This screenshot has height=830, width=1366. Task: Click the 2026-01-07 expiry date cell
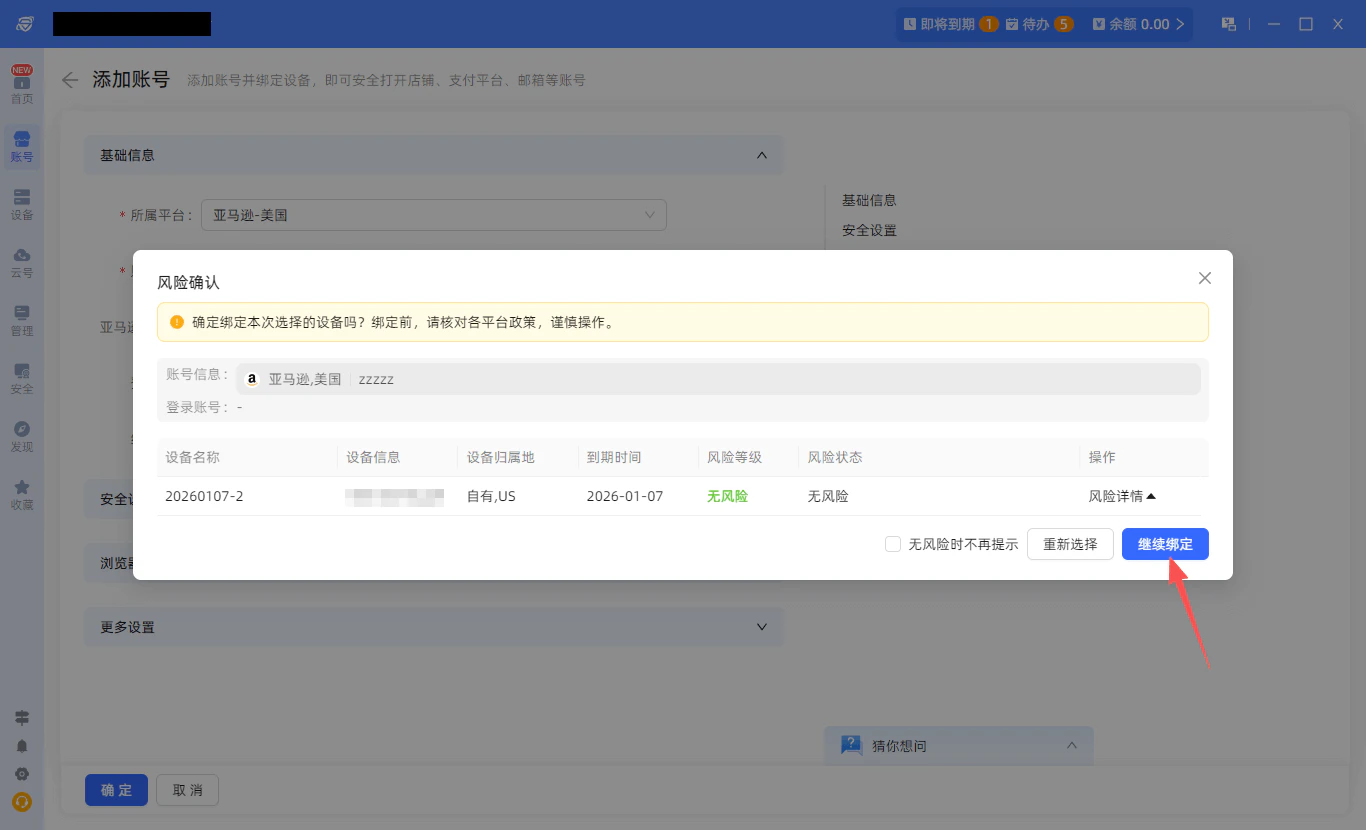point(625,496)
